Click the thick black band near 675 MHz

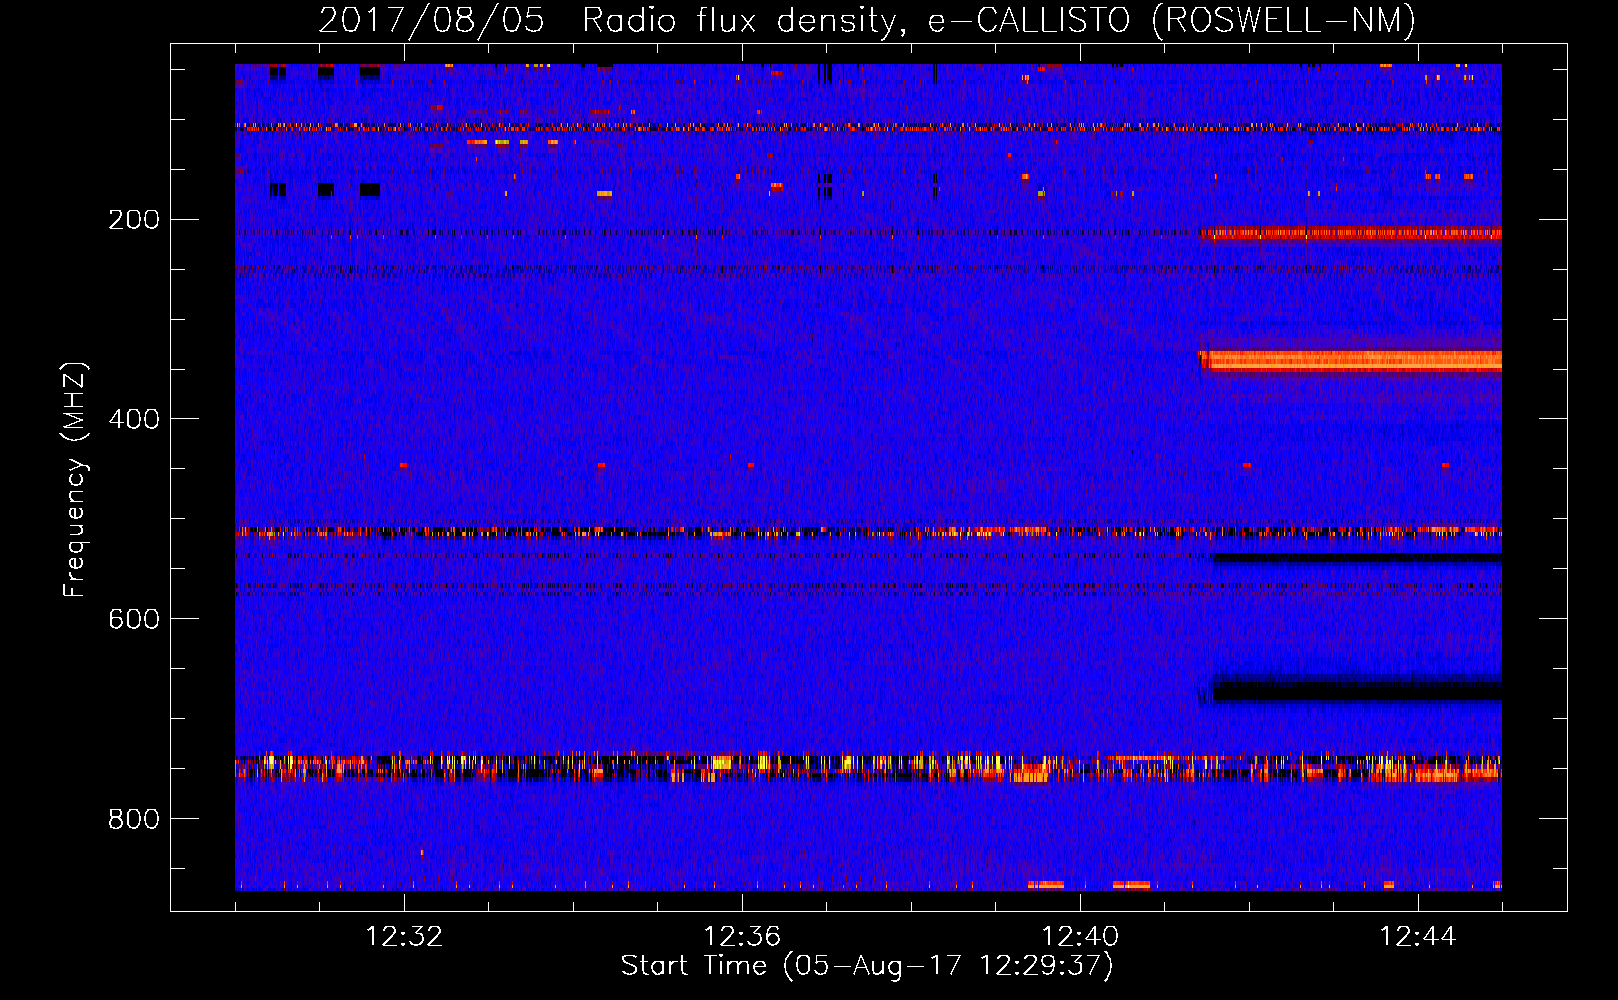pos(1357,691)
